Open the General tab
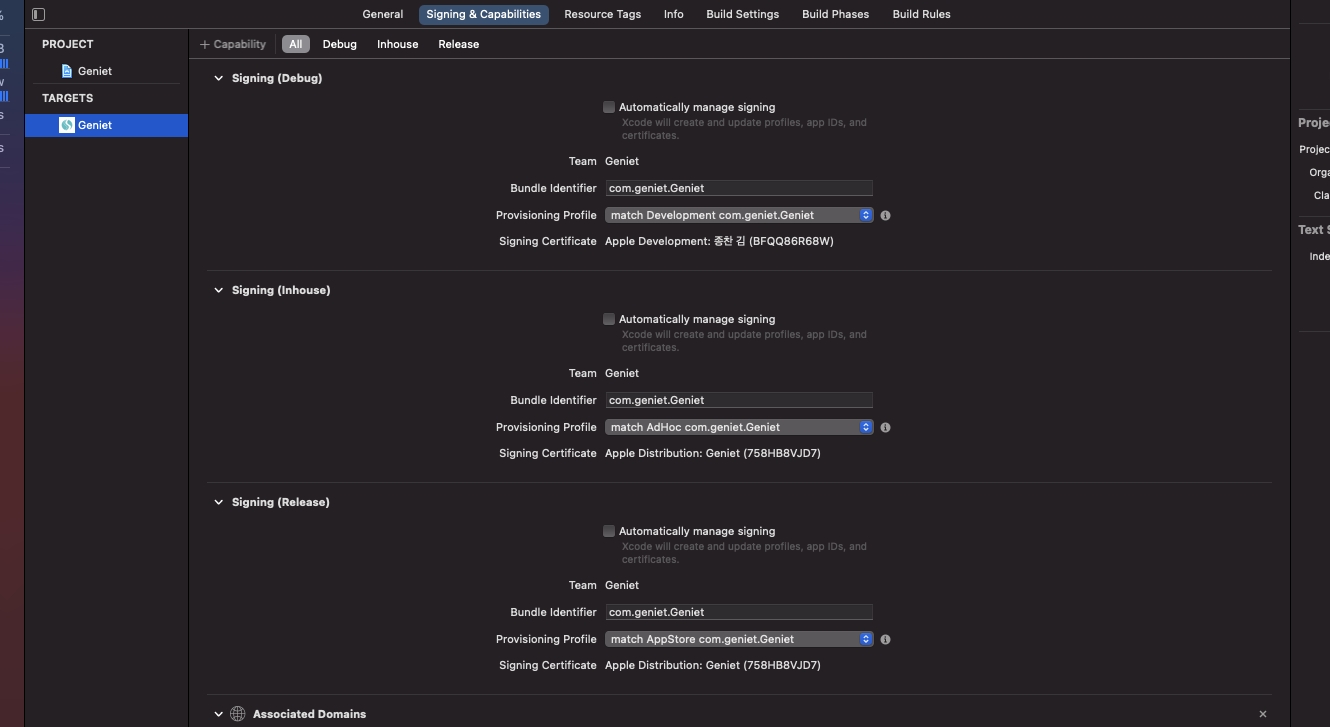 coord(383,14)
